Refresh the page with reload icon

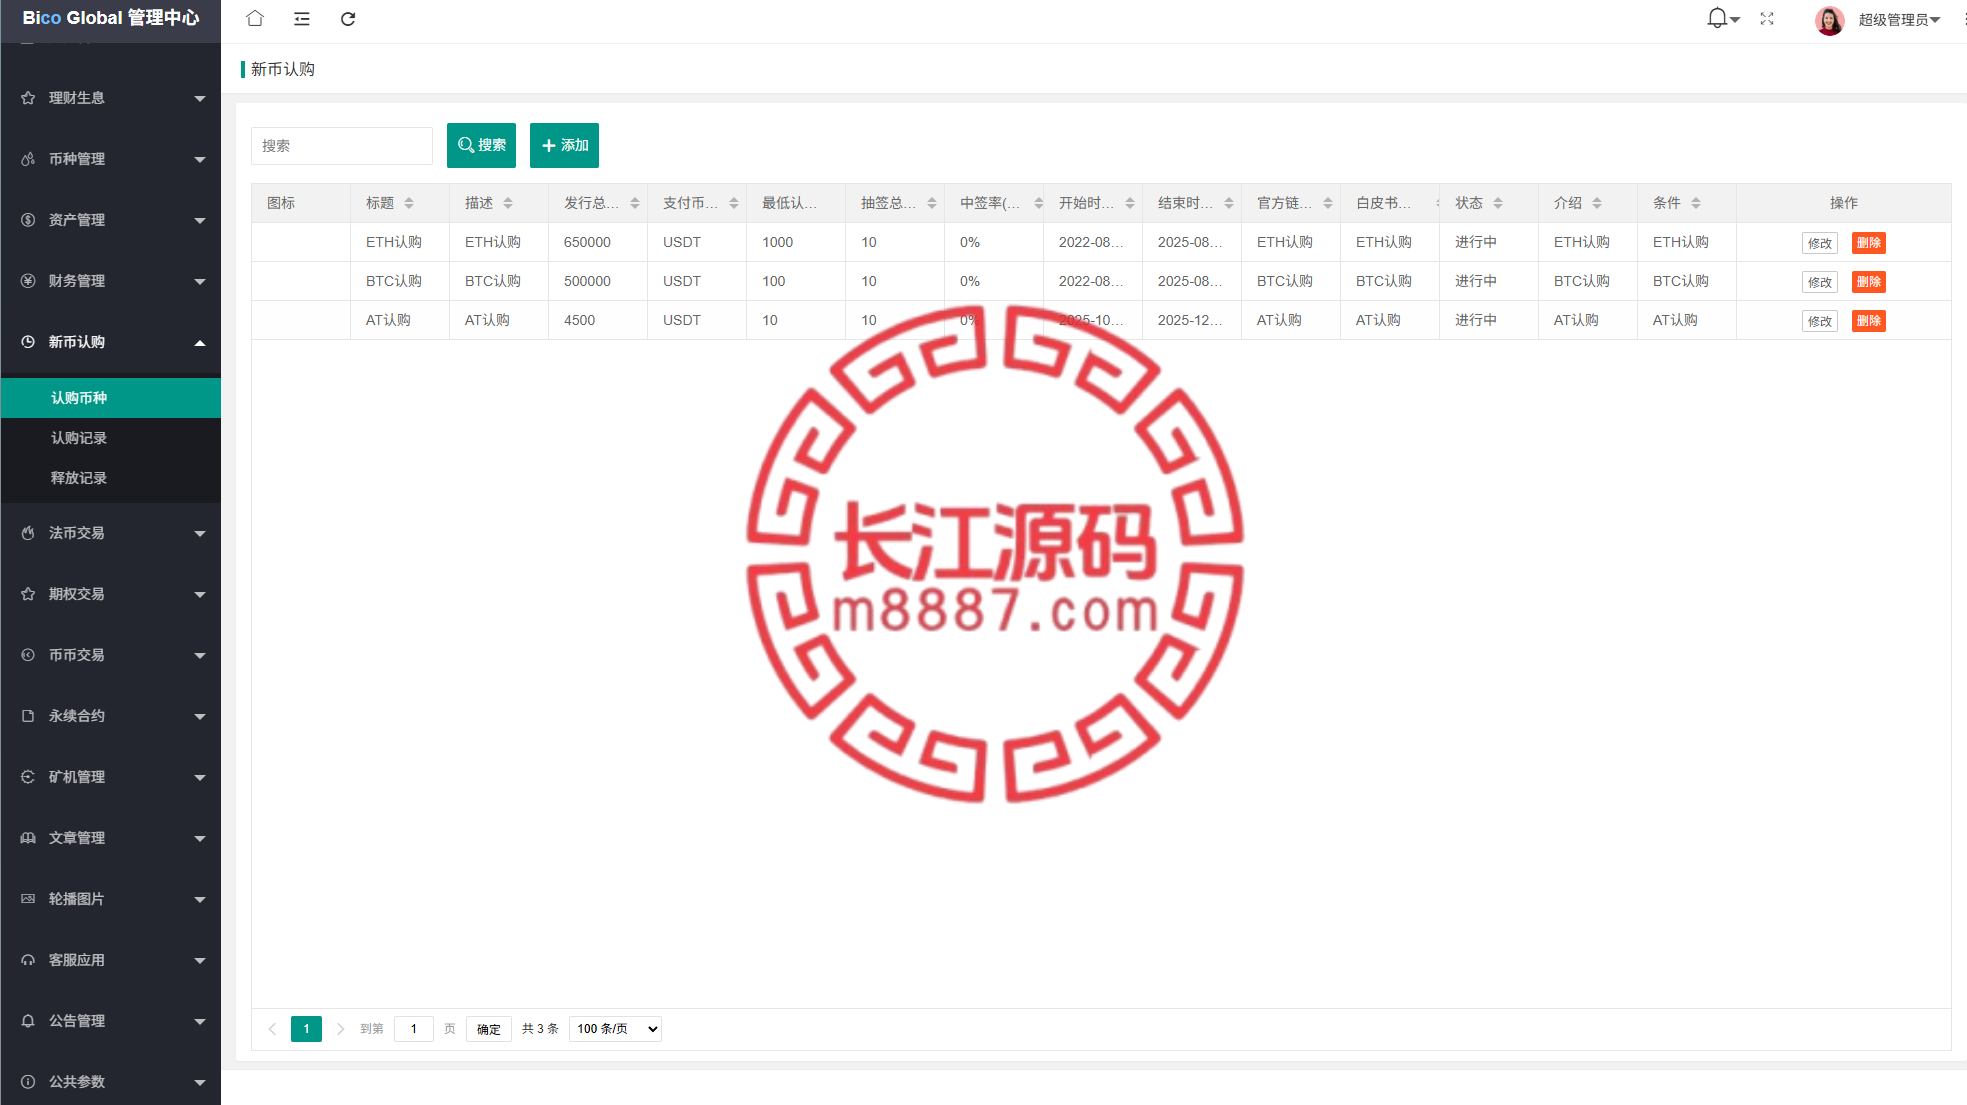(x=348, y=19)
